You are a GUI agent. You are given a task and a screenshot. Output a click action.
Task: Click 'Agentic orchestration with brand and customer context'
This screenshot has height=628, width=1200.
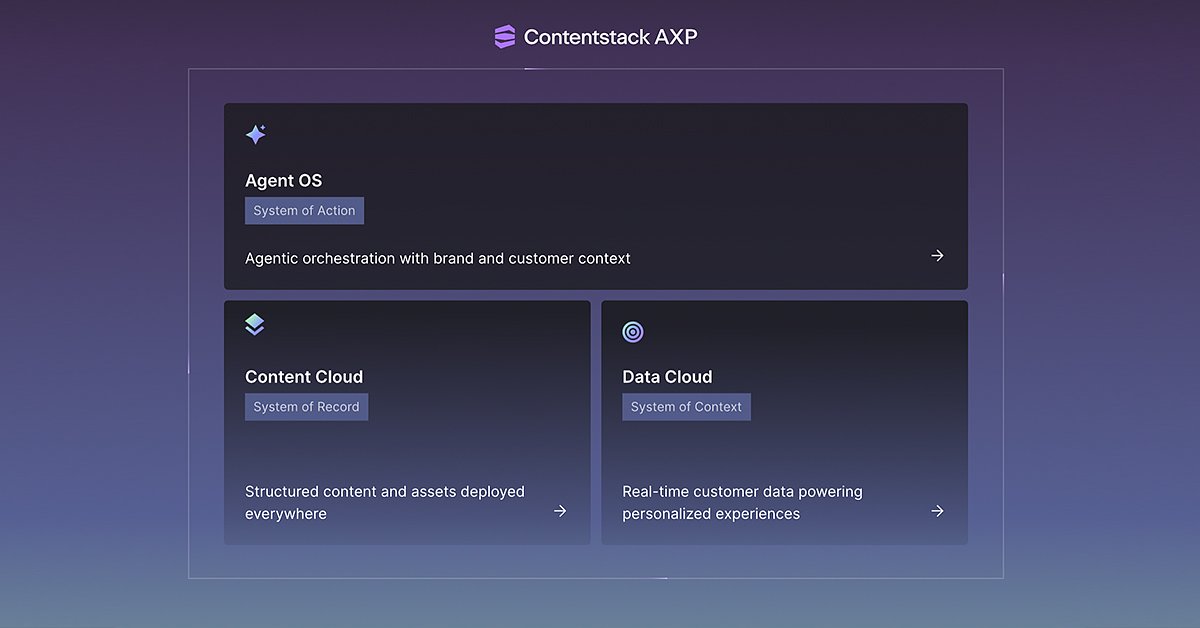click(x=438, y=258)
